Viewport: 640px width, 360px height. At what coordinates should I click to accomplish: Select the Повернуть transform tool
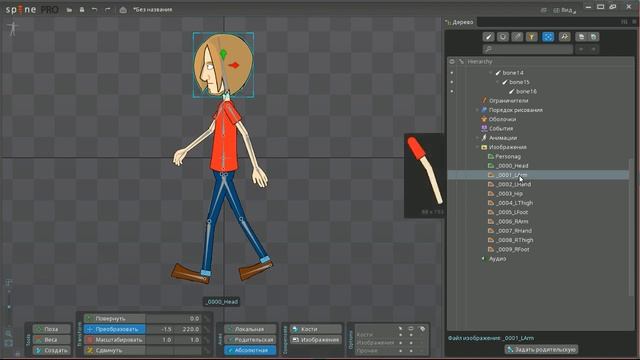114,318
